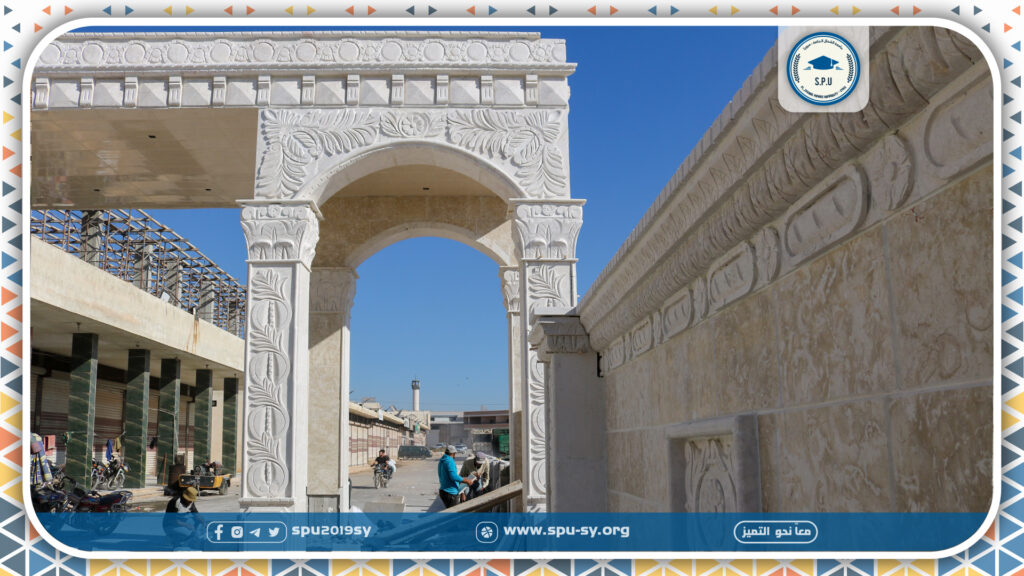Click the Twitter bird icon
The image size is (1024, 576).
[274, 532]
